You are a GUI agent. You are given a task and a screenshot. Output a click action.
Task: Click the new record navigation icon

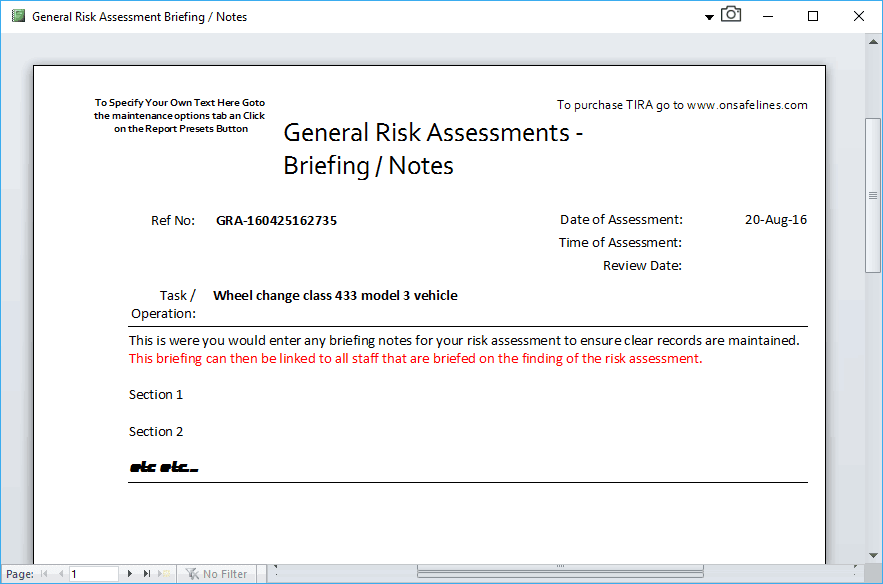pos(164,574)
